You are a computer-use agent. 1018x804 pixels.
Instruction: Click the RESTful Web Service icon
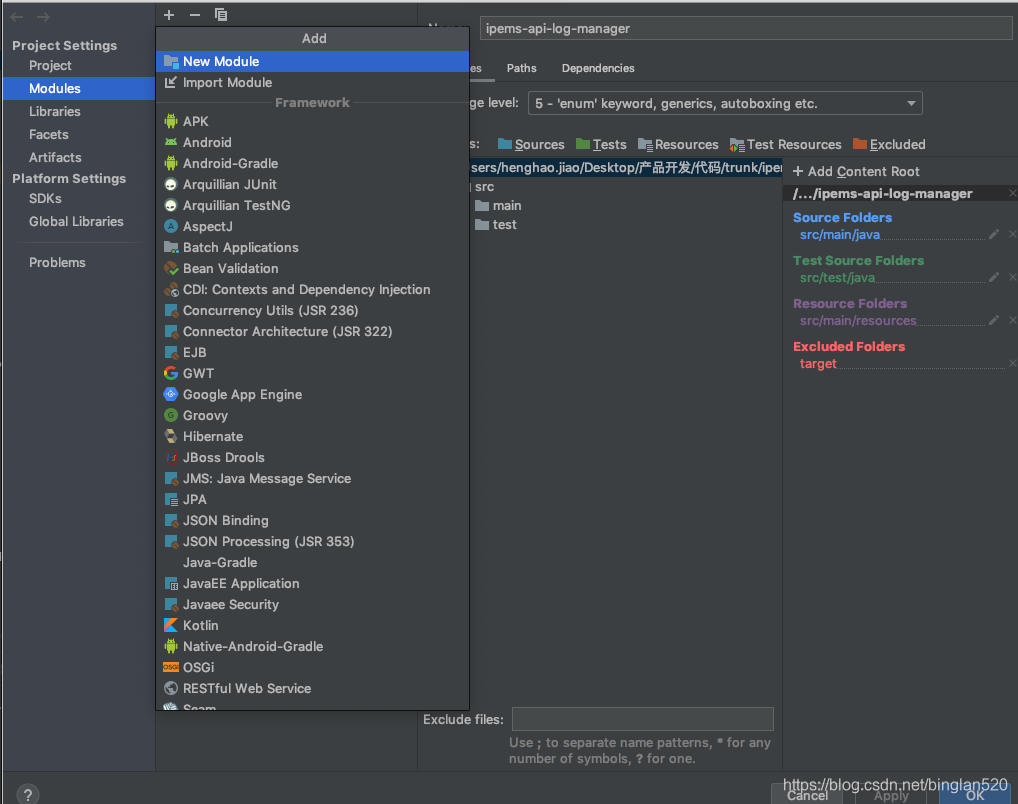[171, 688]
